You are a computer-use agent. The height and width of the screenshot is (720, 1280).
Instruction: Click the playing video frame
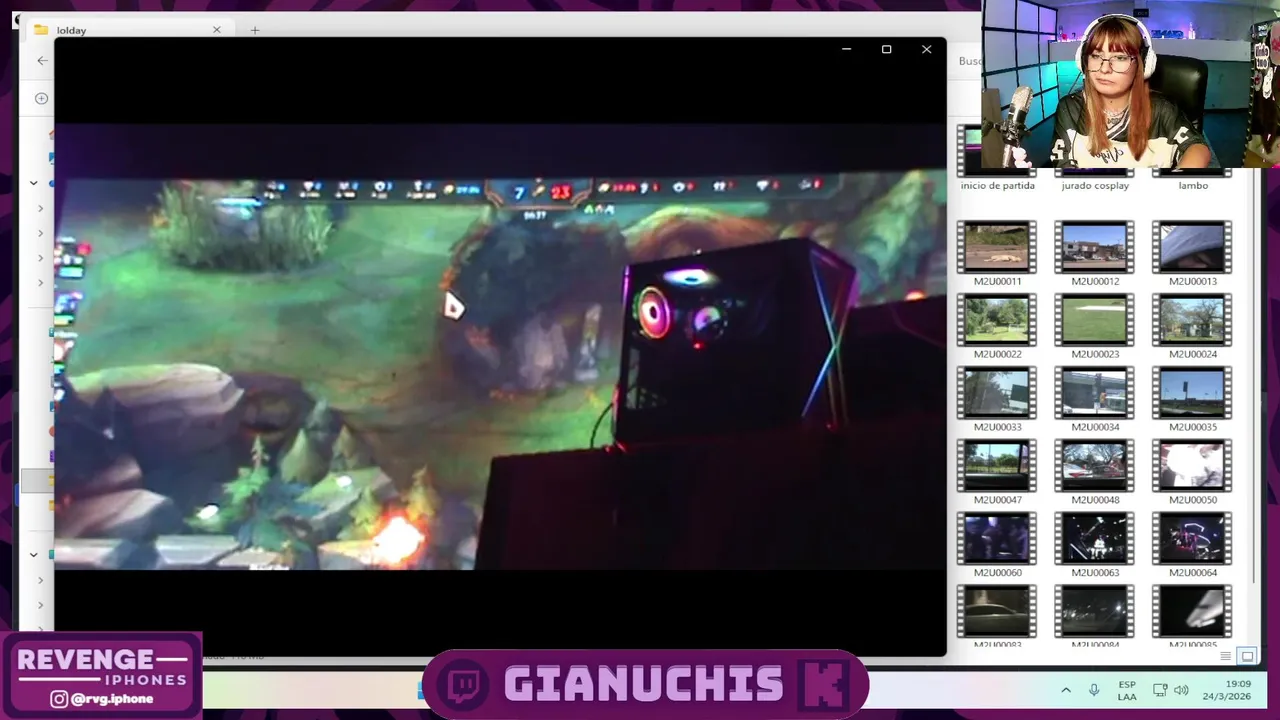(500, 346)
